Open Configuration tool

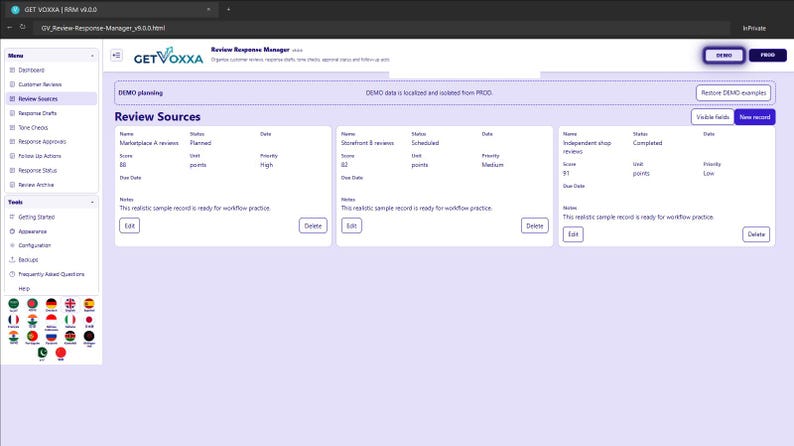pos(51,246)
